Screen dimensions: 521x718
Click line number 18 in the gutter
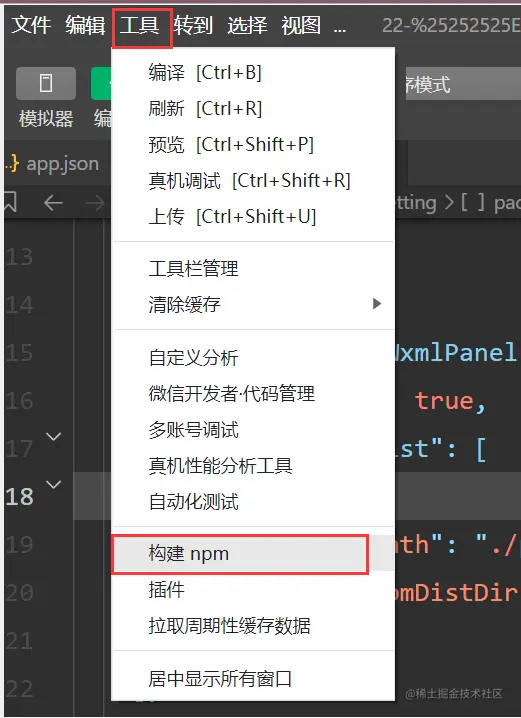(19, 497)
